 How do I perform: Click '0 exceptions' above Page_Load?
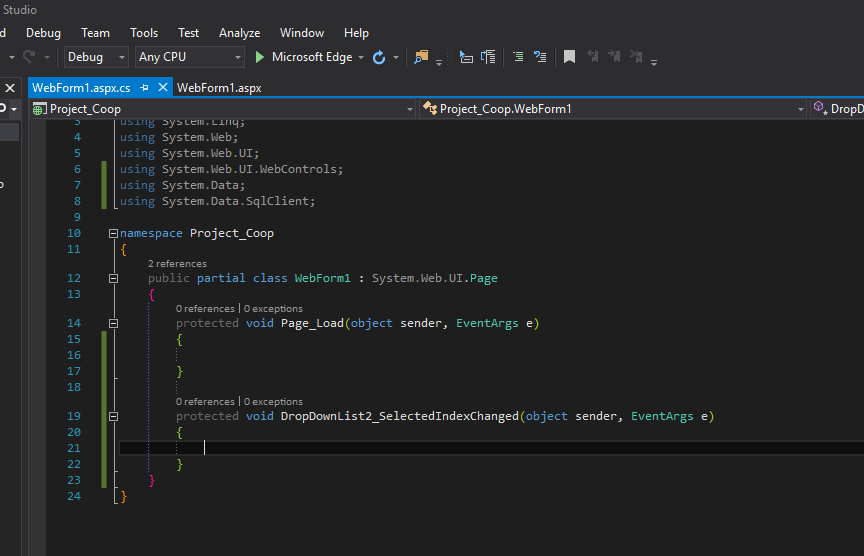[273, 309]
